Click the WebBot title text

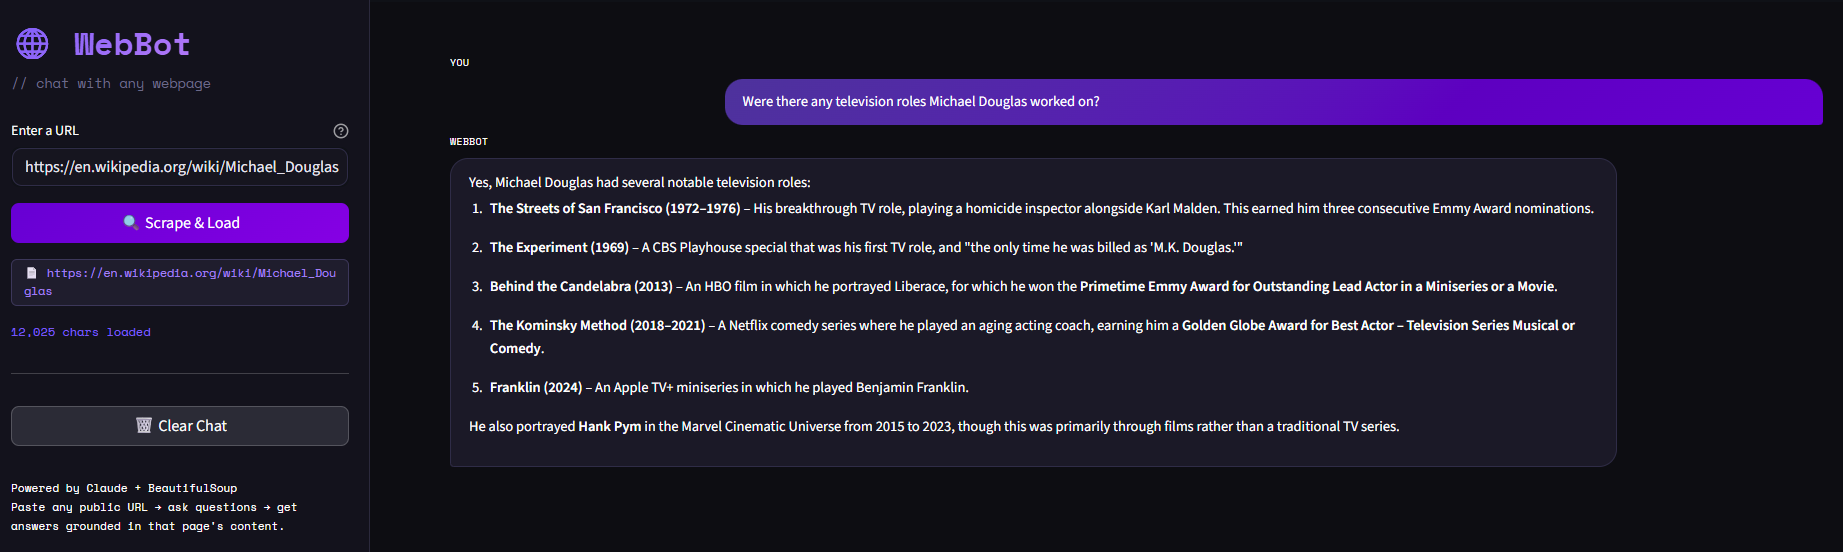coord(132,44)
